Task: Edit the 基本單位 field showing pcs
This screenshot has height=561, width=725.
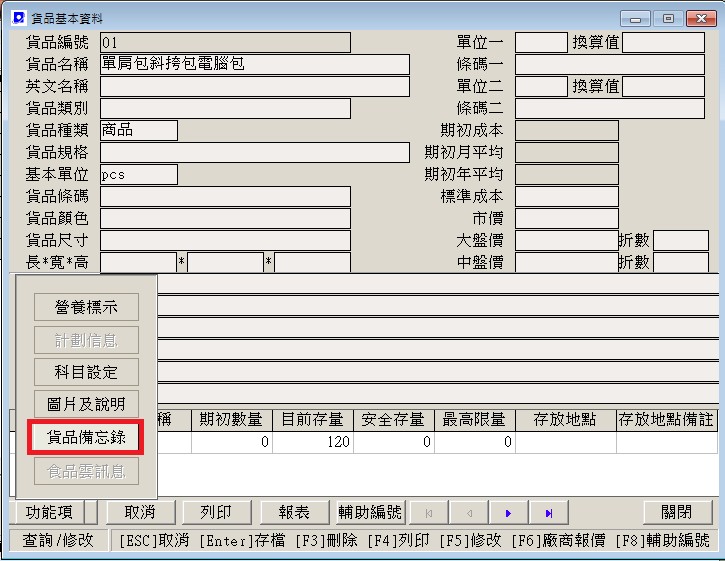Action: coord(139,174)
